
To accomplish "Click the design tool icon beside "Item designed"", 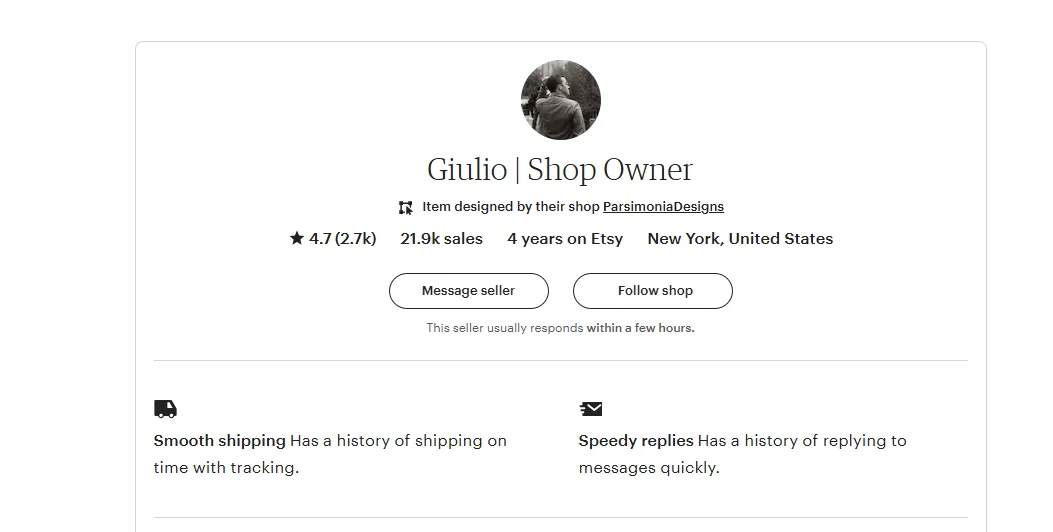I will (x=405, y=208).
